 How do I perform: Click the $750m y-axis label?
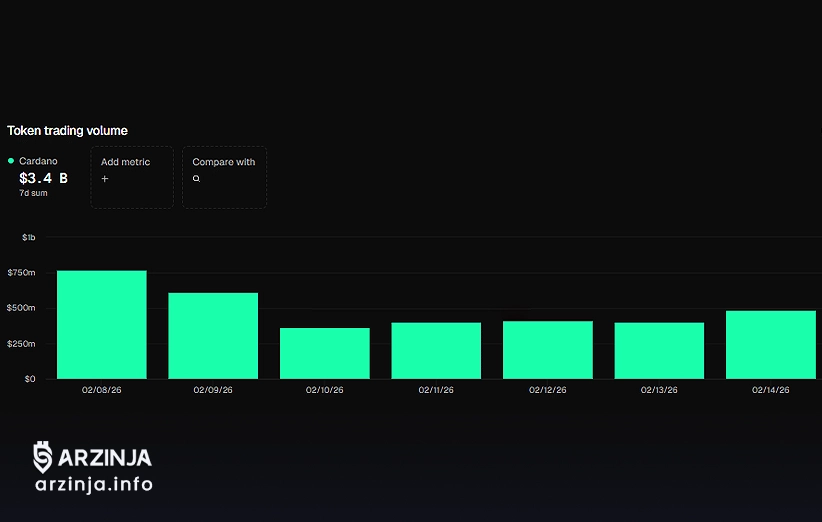pyautogui.click(x=21, y=273)
